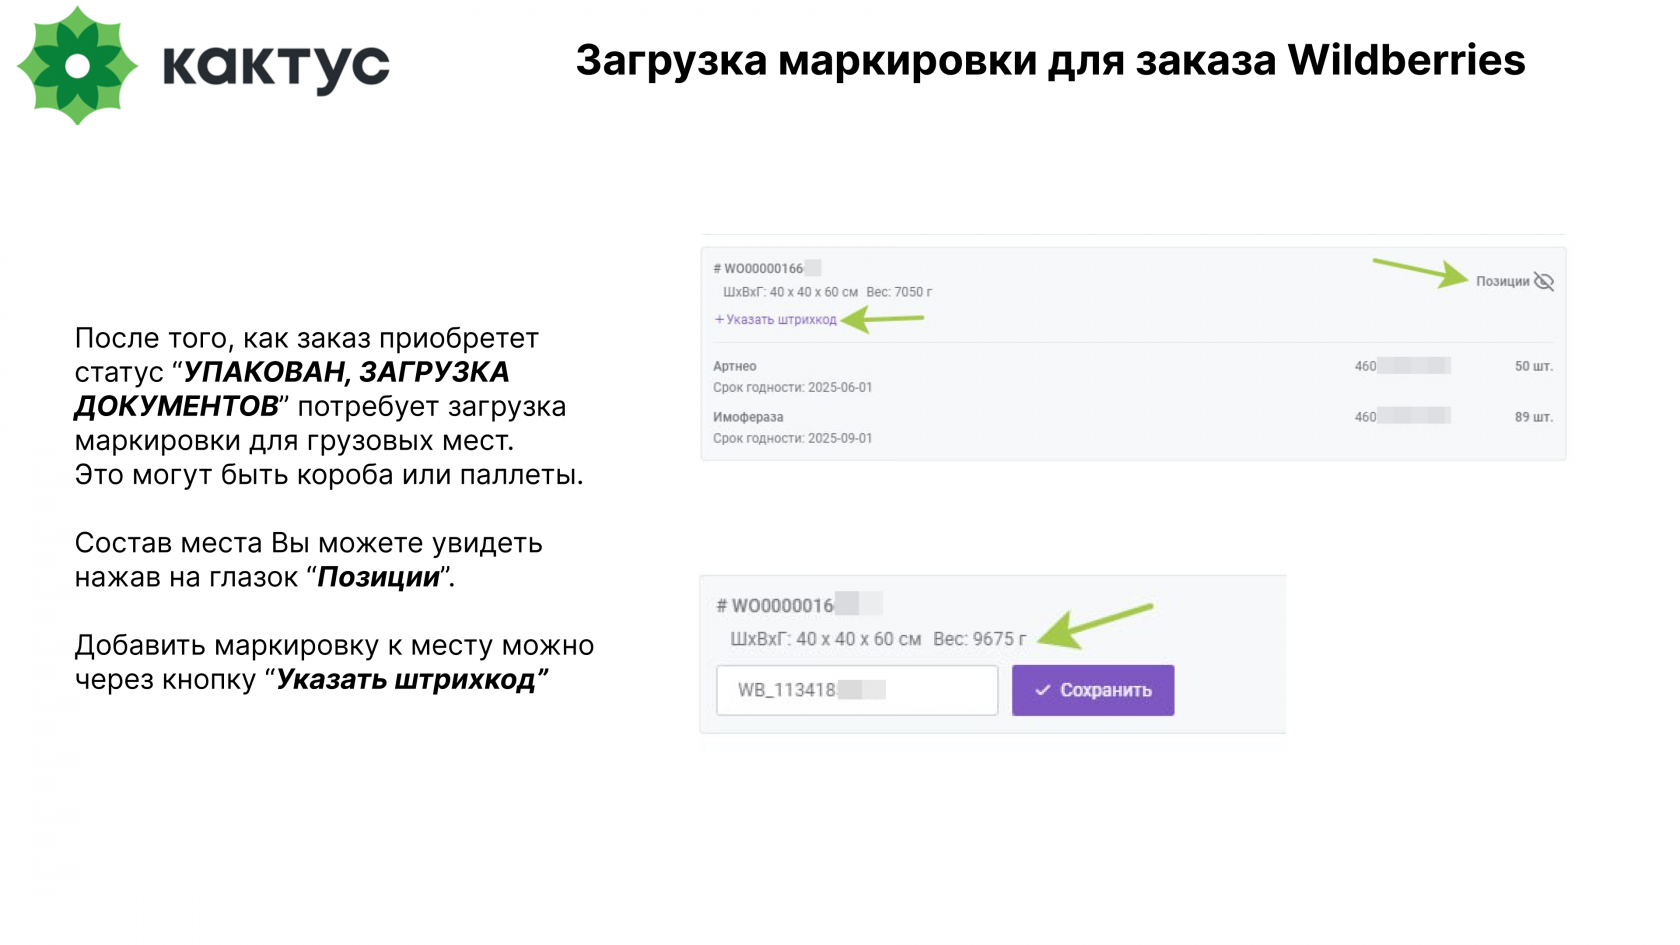Image resolution: width=1680 pixels, height=945 pixels.
Task: Select the Имофераза product row name
Action: (x=748, y=417)
